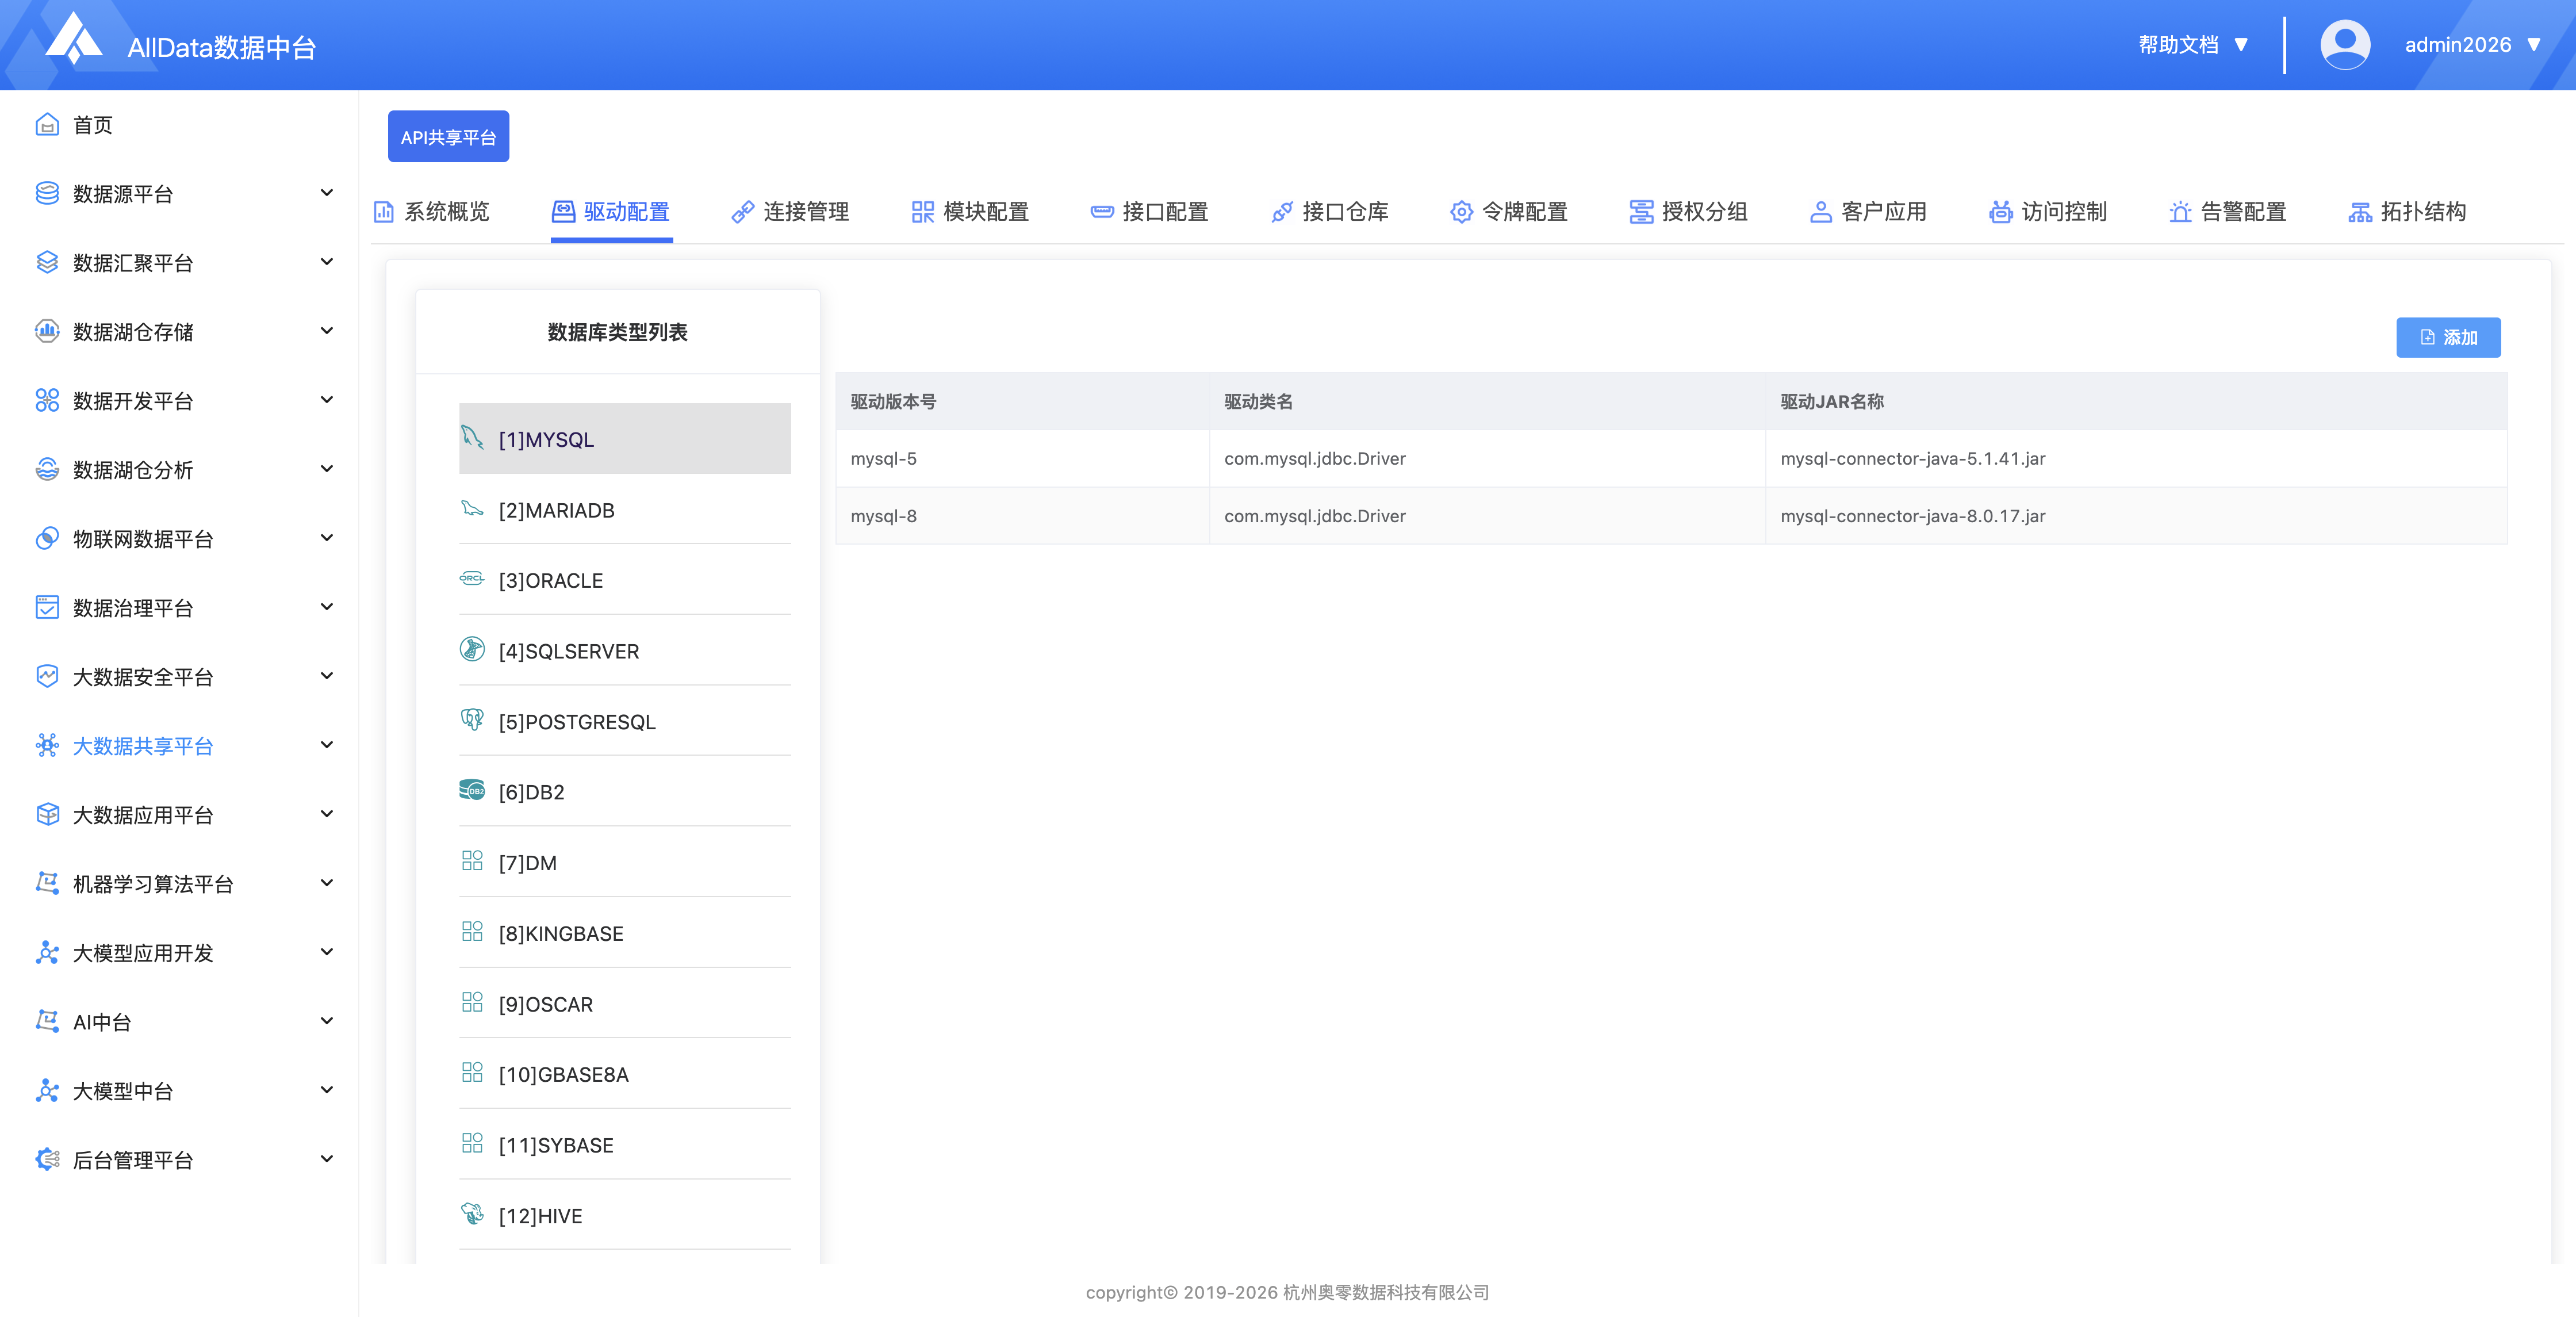
Task: Click the 大模型应用开发 icon
Action: click(47, 952)
